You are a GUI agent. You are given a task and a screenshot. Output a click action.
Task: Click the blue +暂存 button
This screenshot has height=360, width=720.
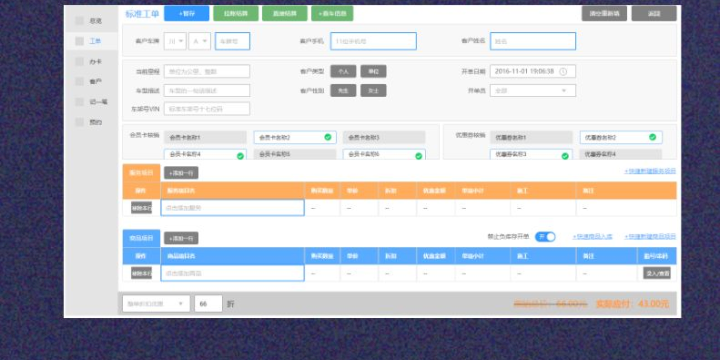[186, 13]
